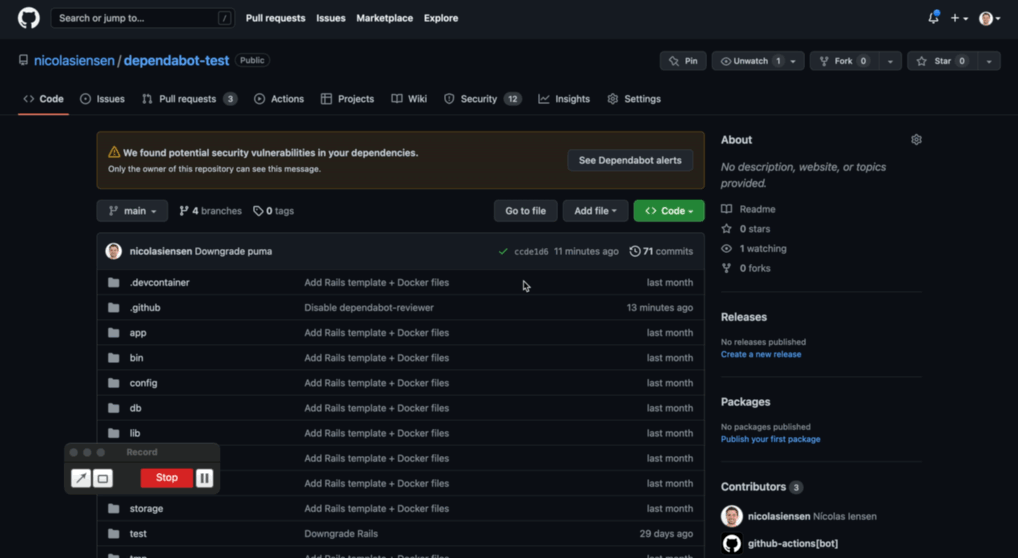View the 71 commits history
1018x558 pixels.
click(661, 251)
